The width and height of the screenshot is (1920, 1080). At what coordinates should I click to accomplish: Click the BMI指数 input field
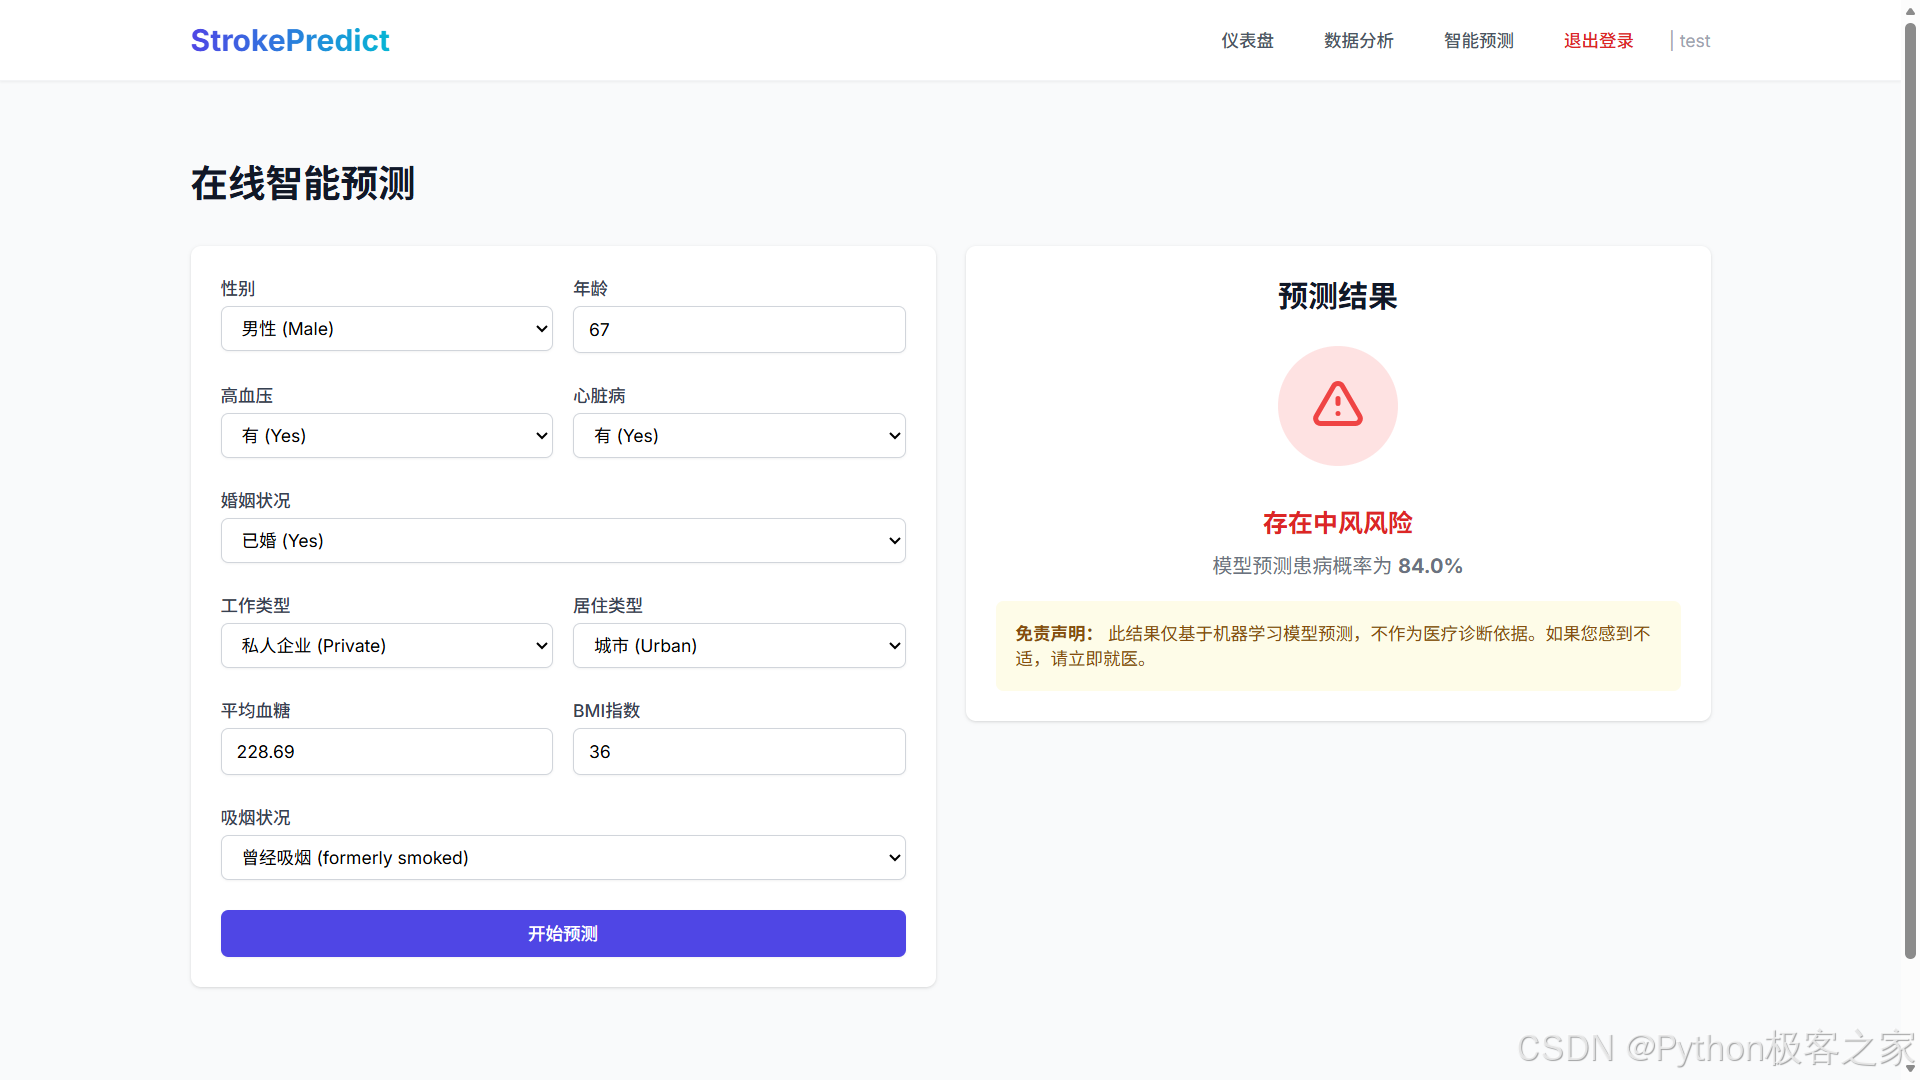coord(739,752)
